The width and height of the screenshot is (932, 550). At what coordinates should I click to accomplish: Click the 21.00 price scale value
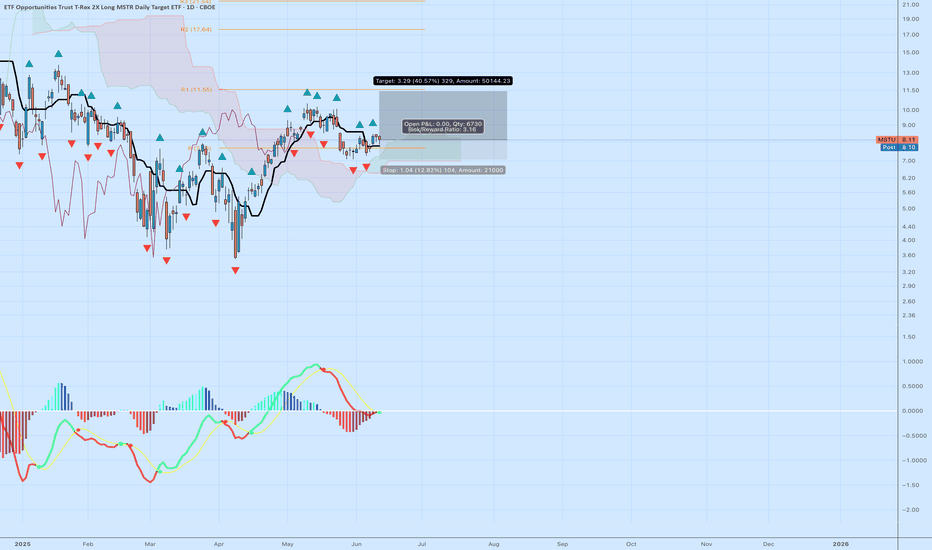911,4
